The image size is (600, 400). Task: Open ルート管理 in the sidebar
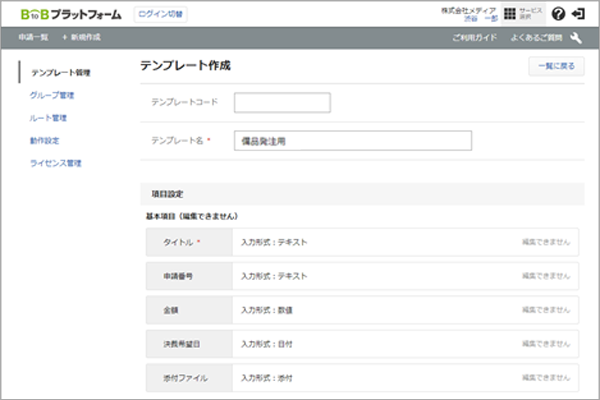pos(48,118)
